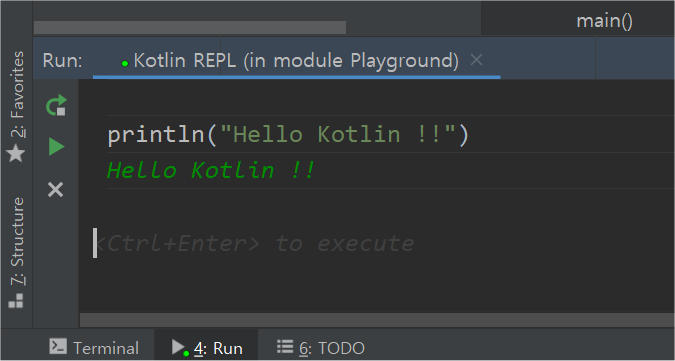
Task: Stop REPL with the X icon in sidebar
Action: pyautogui.click(x=56, y=190)
